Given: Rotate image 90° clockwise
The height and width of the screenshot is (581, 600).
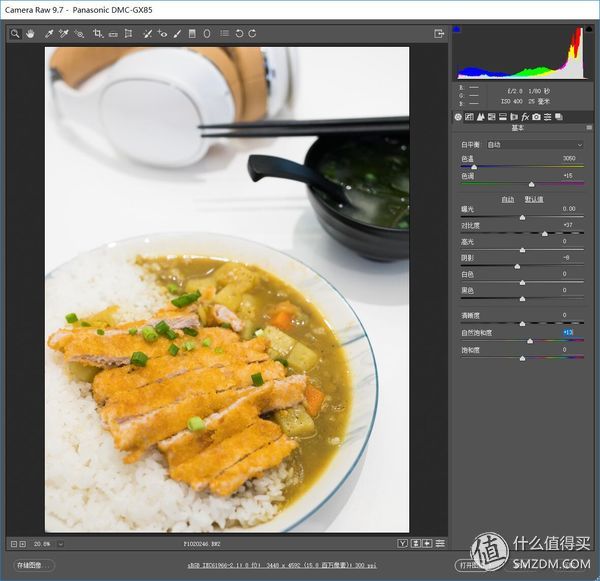Looking at the screenshot, I should point(252,34).
